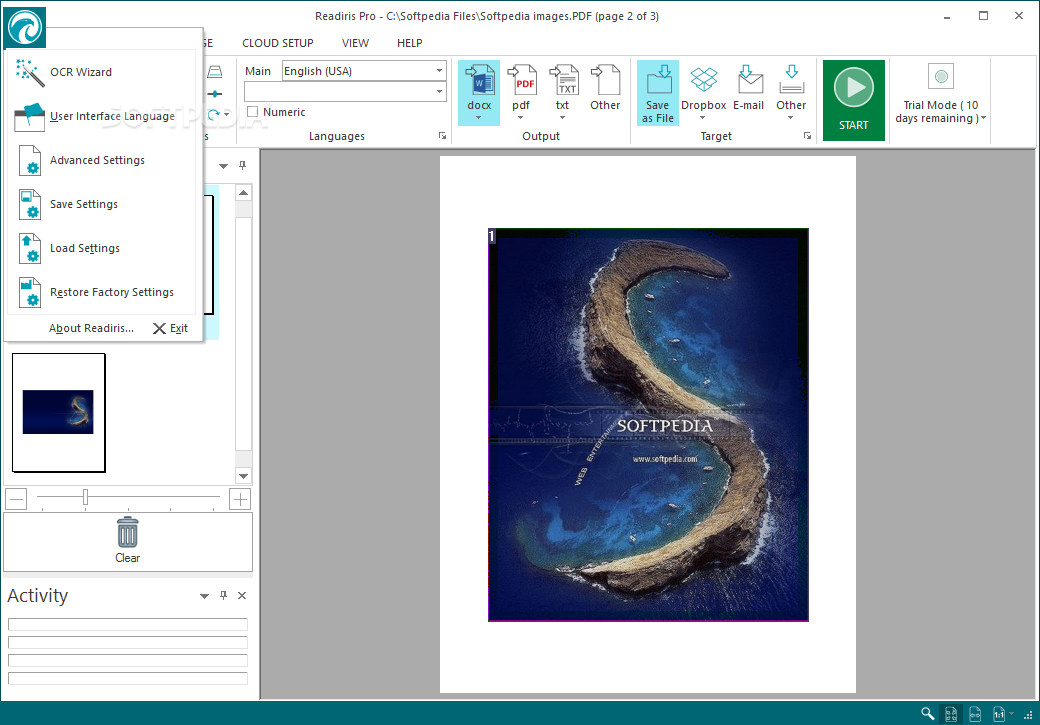This screenshot has width=1040, height=725.
Task: Choose Save Settings in the menu
Action: [x=101, y=204]
